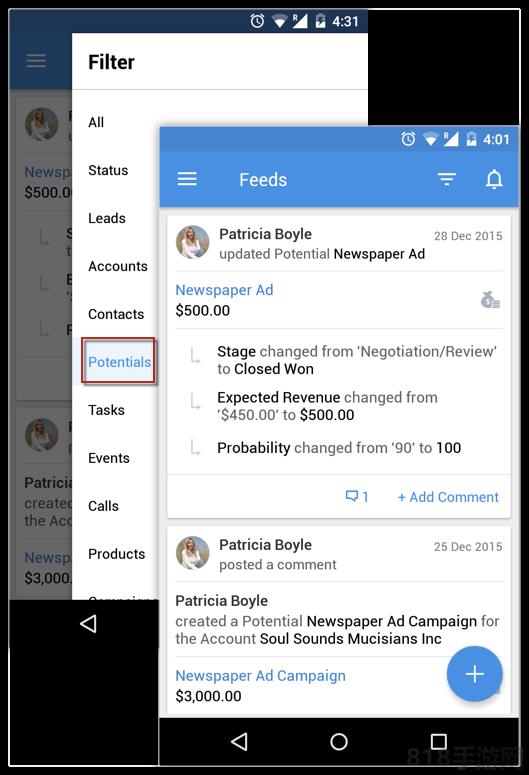The width and height of the screenshot is (529, 775).
Task: Open the Newspaper Ad potential link
Action: click(x=224, y=290)
